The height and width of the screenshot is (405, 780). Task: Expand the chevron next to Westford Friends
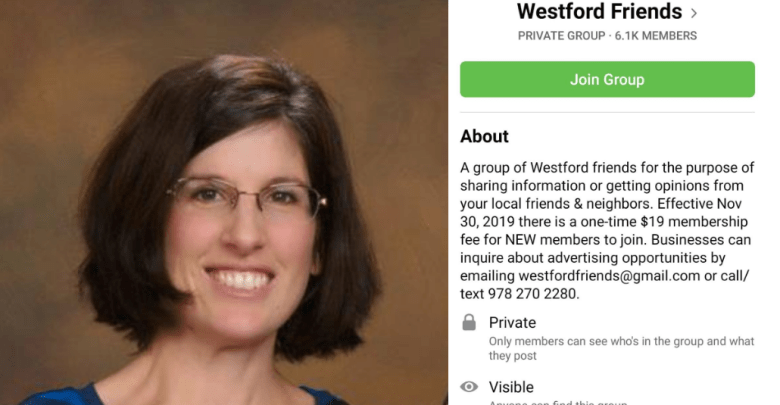tap(694, 13)
